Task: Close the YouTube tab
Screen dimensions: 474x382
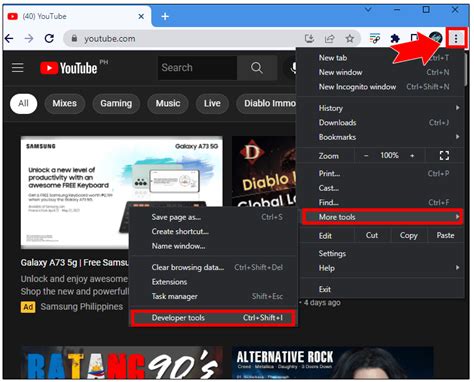Action: pyautogui.click(x=141, y=16)
